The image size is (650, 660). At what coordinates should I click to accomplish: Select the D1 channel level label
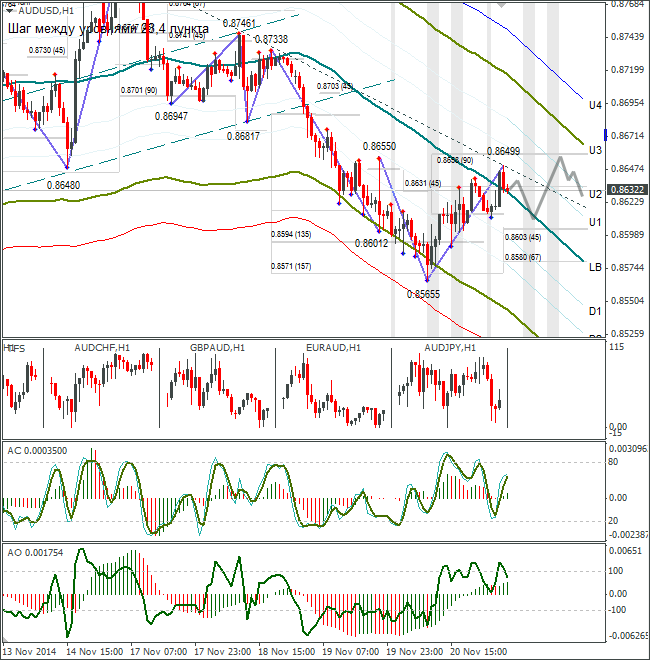click(x=595, y=311)
